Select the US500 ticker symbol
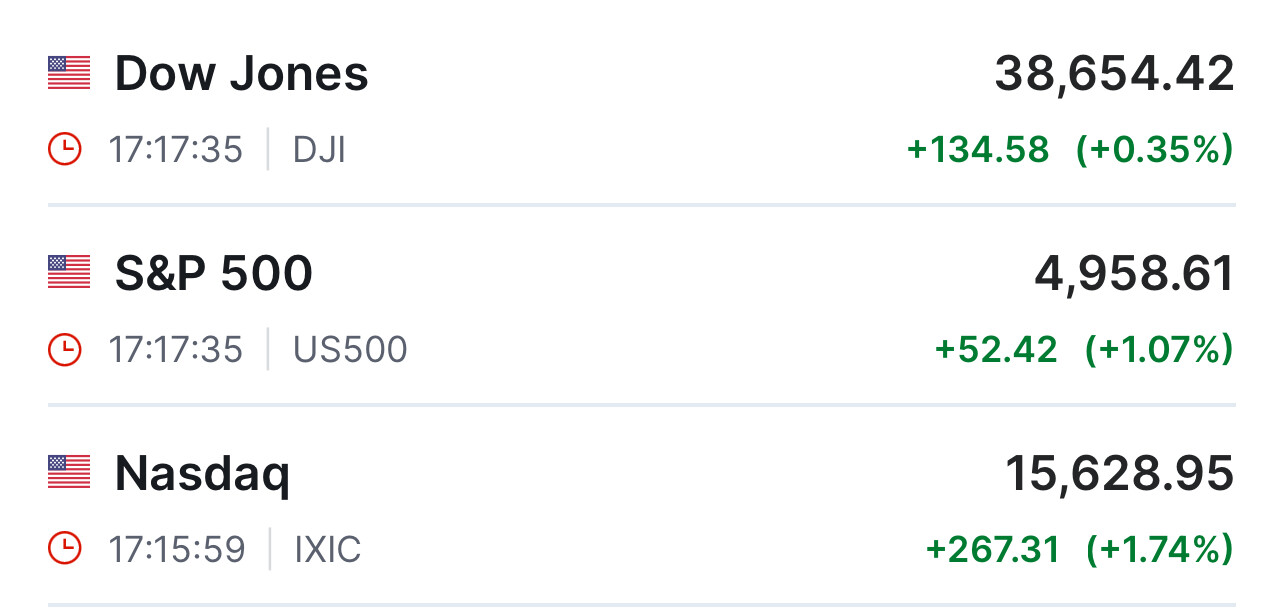1284x612 pixels. (350, 350)
